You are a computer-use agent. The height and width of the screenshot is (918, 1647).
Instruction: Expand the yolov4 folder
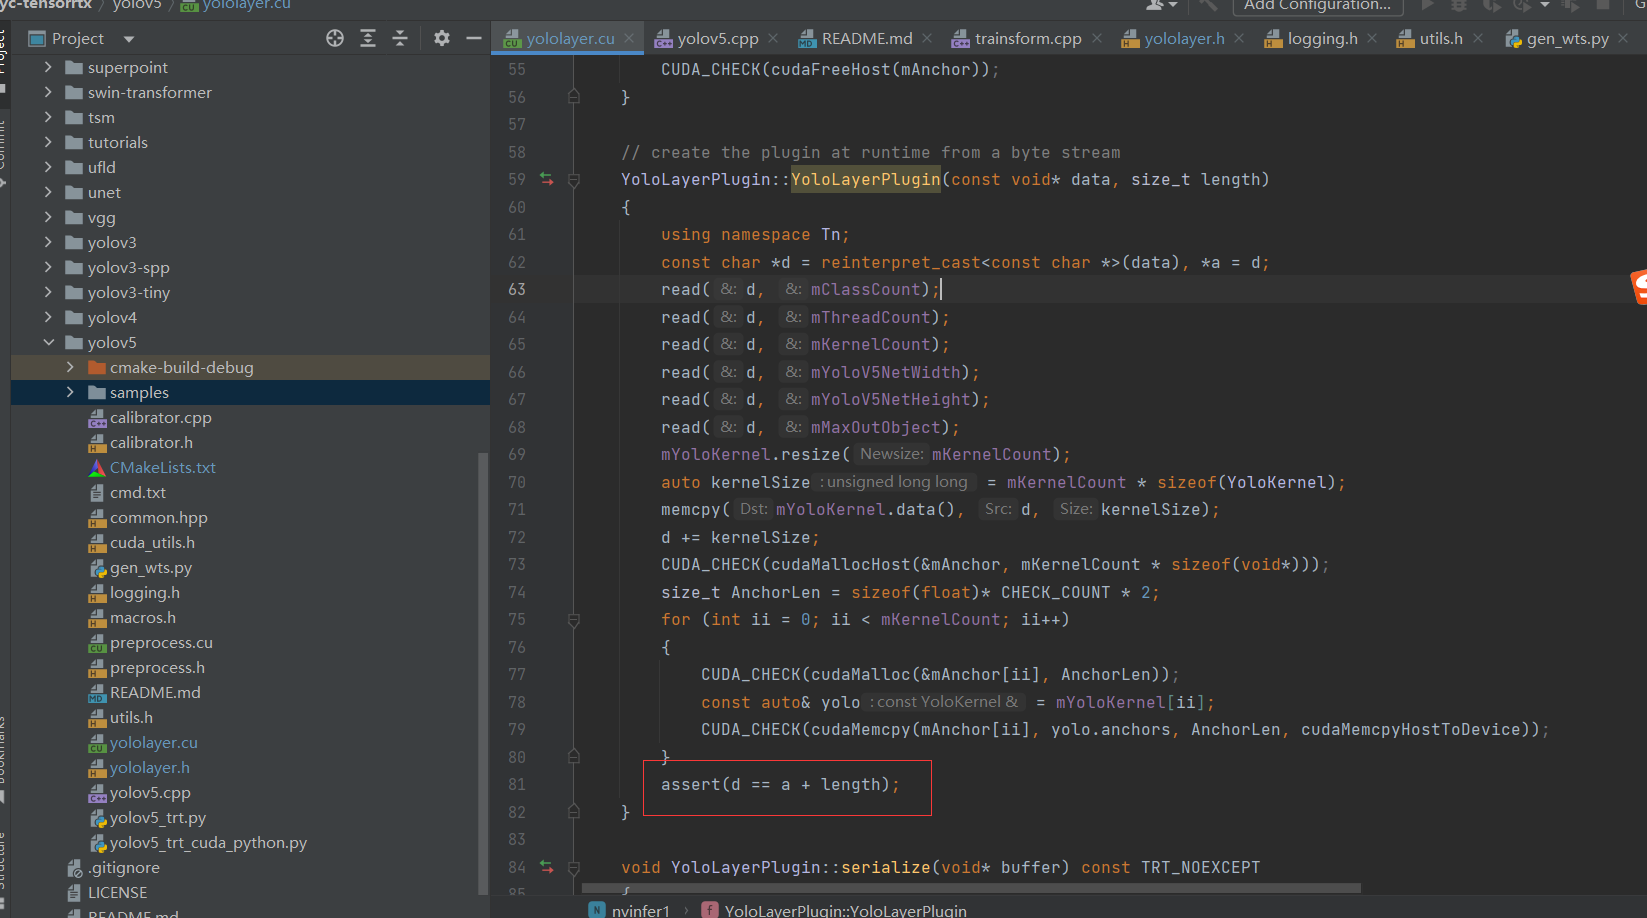pos(47,317)
